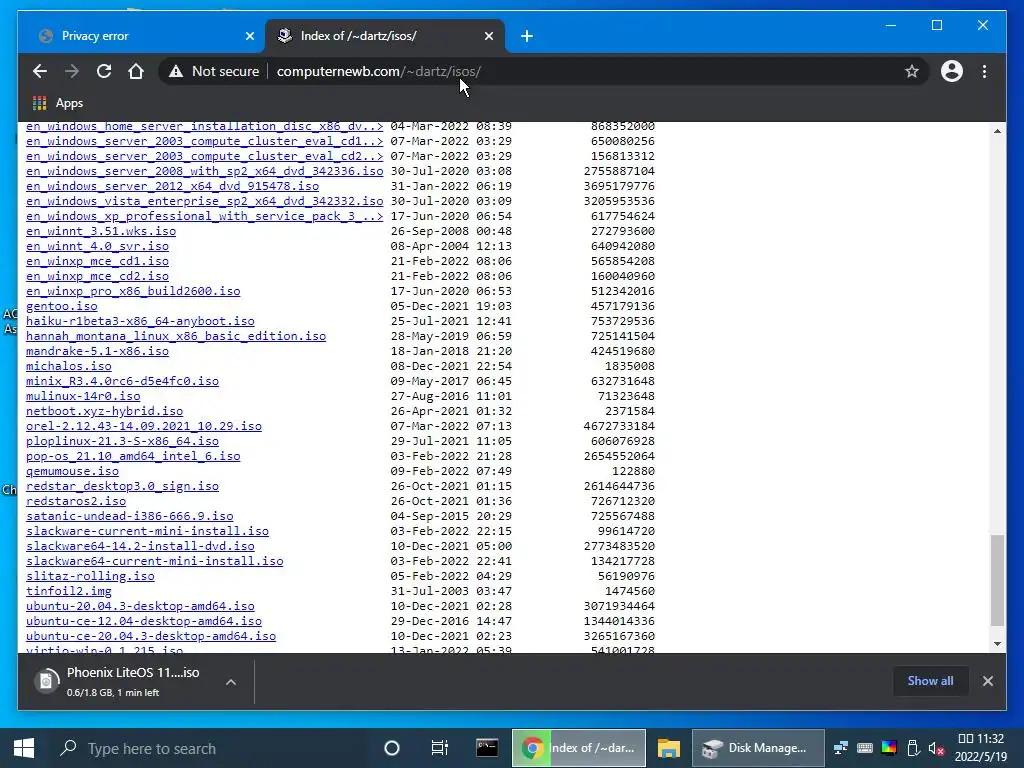Open Task View on the taskbar

click(x=440, y=748)
